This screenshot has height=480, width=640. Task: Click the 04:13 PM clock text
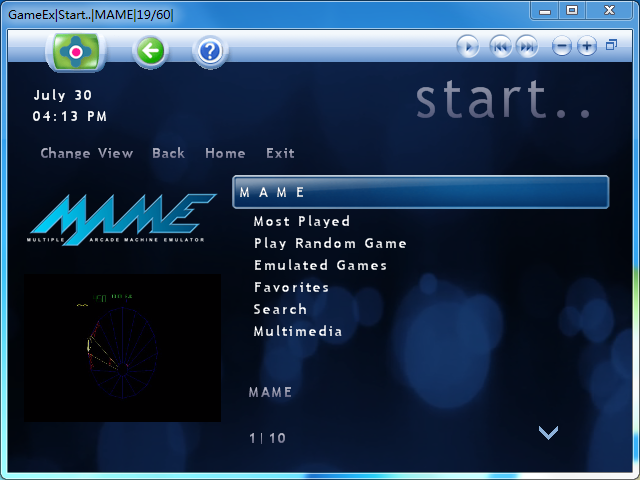click(70, 116)
